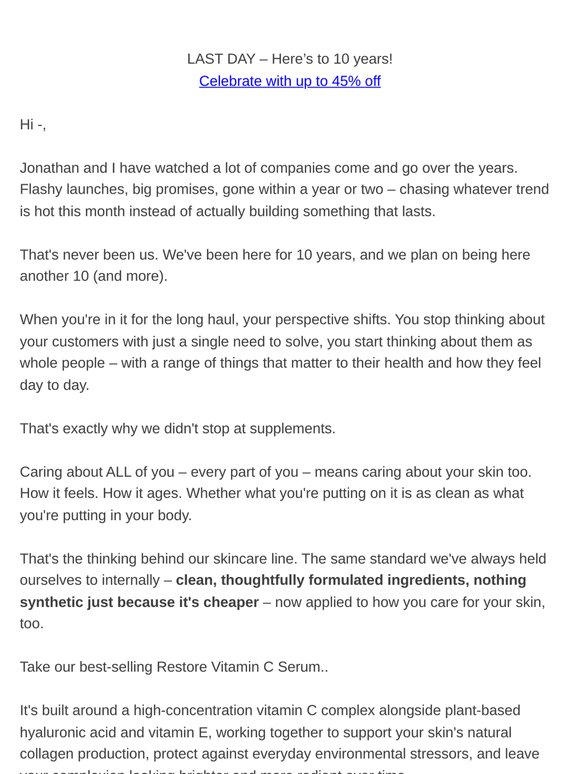
Task: Click the text 'another 10 (and more).'
Action: pos(94,276)
